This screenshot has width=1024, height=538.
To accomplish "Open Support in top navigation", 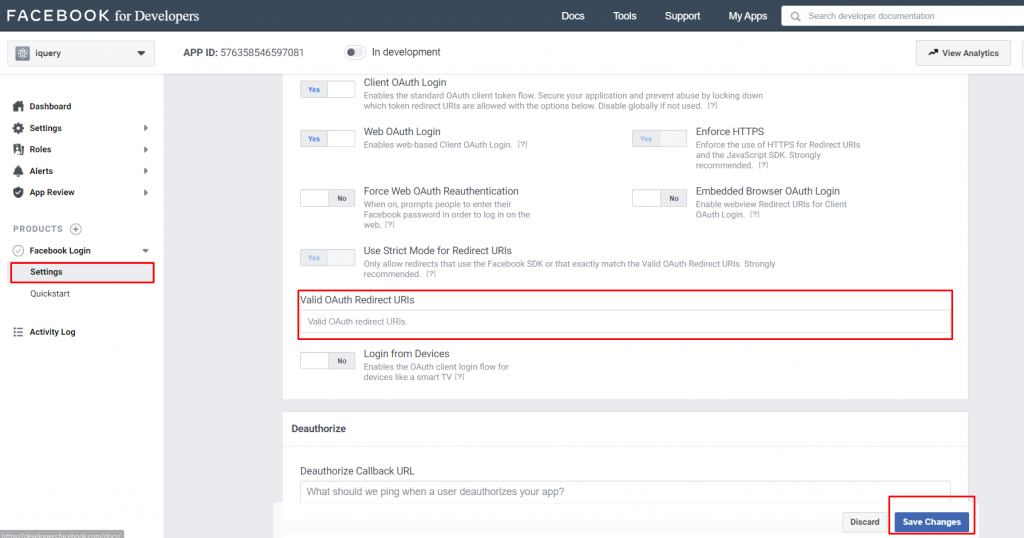I will 682,16.
